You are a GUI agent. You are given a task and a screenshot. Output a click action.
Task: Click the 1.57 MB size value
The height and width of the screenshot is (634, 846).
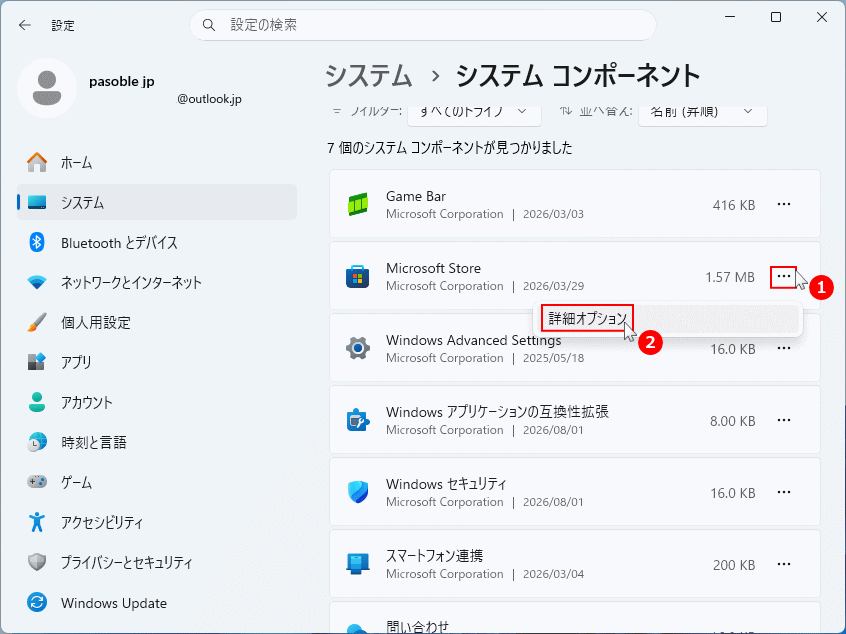(x=729, y=277)
